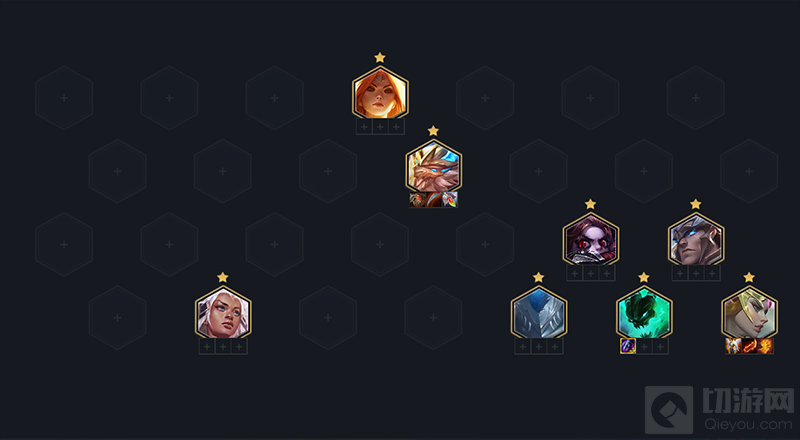Select the green Thresh champion portrait
Screen dimensions: 800x440
click(x=644, y=313)
